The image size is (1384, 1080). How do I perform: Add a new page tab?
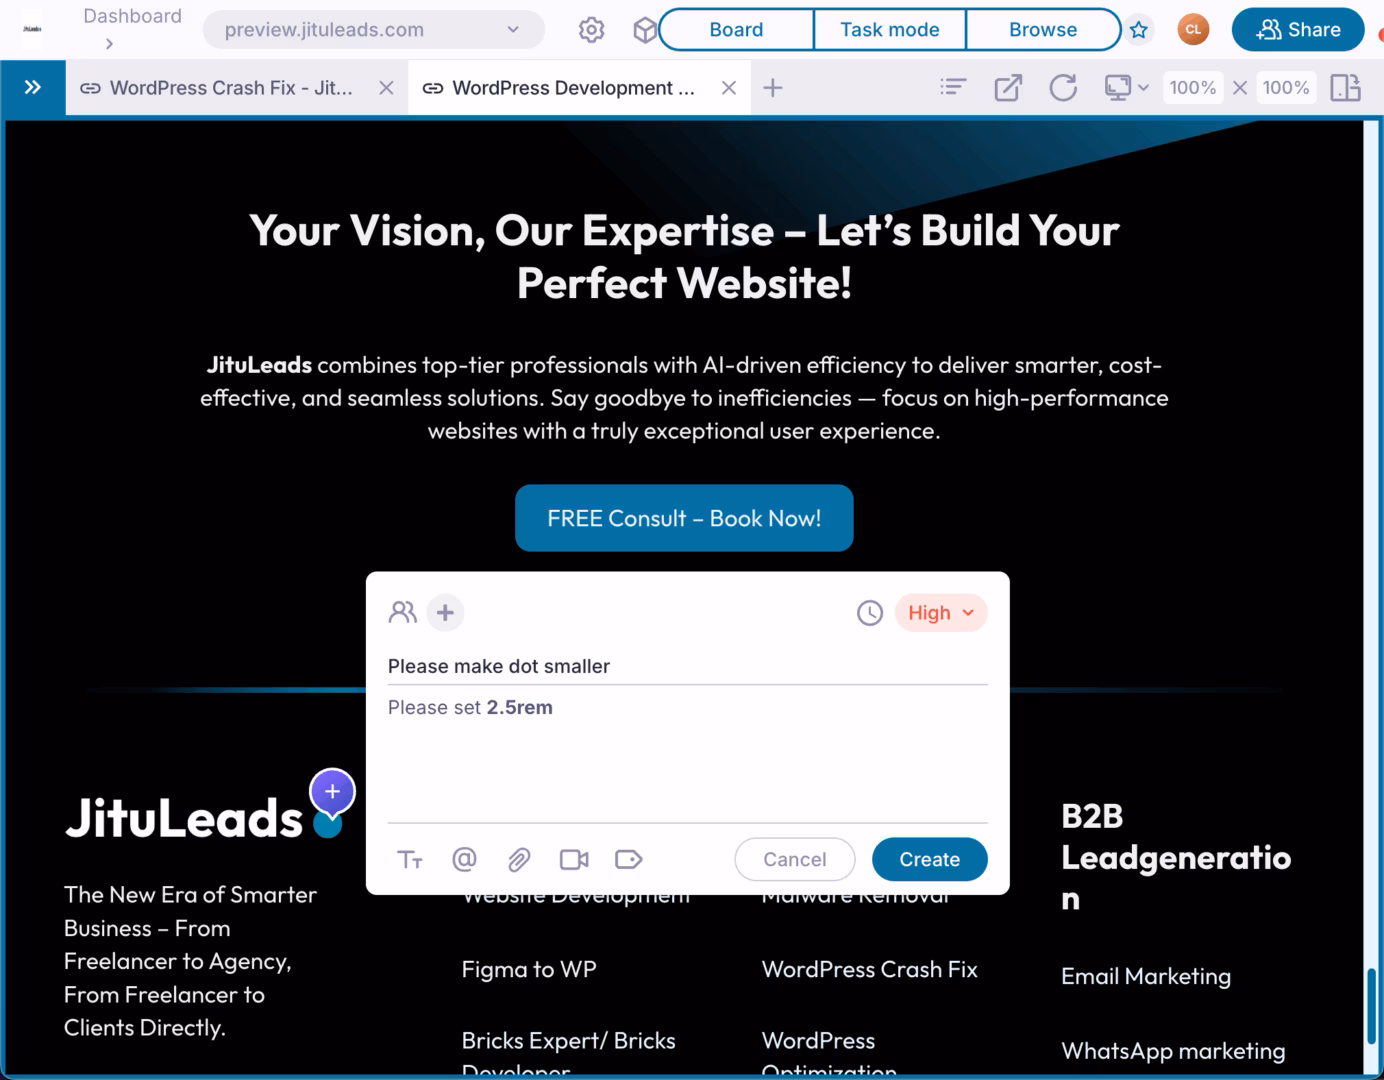(772, 88)
